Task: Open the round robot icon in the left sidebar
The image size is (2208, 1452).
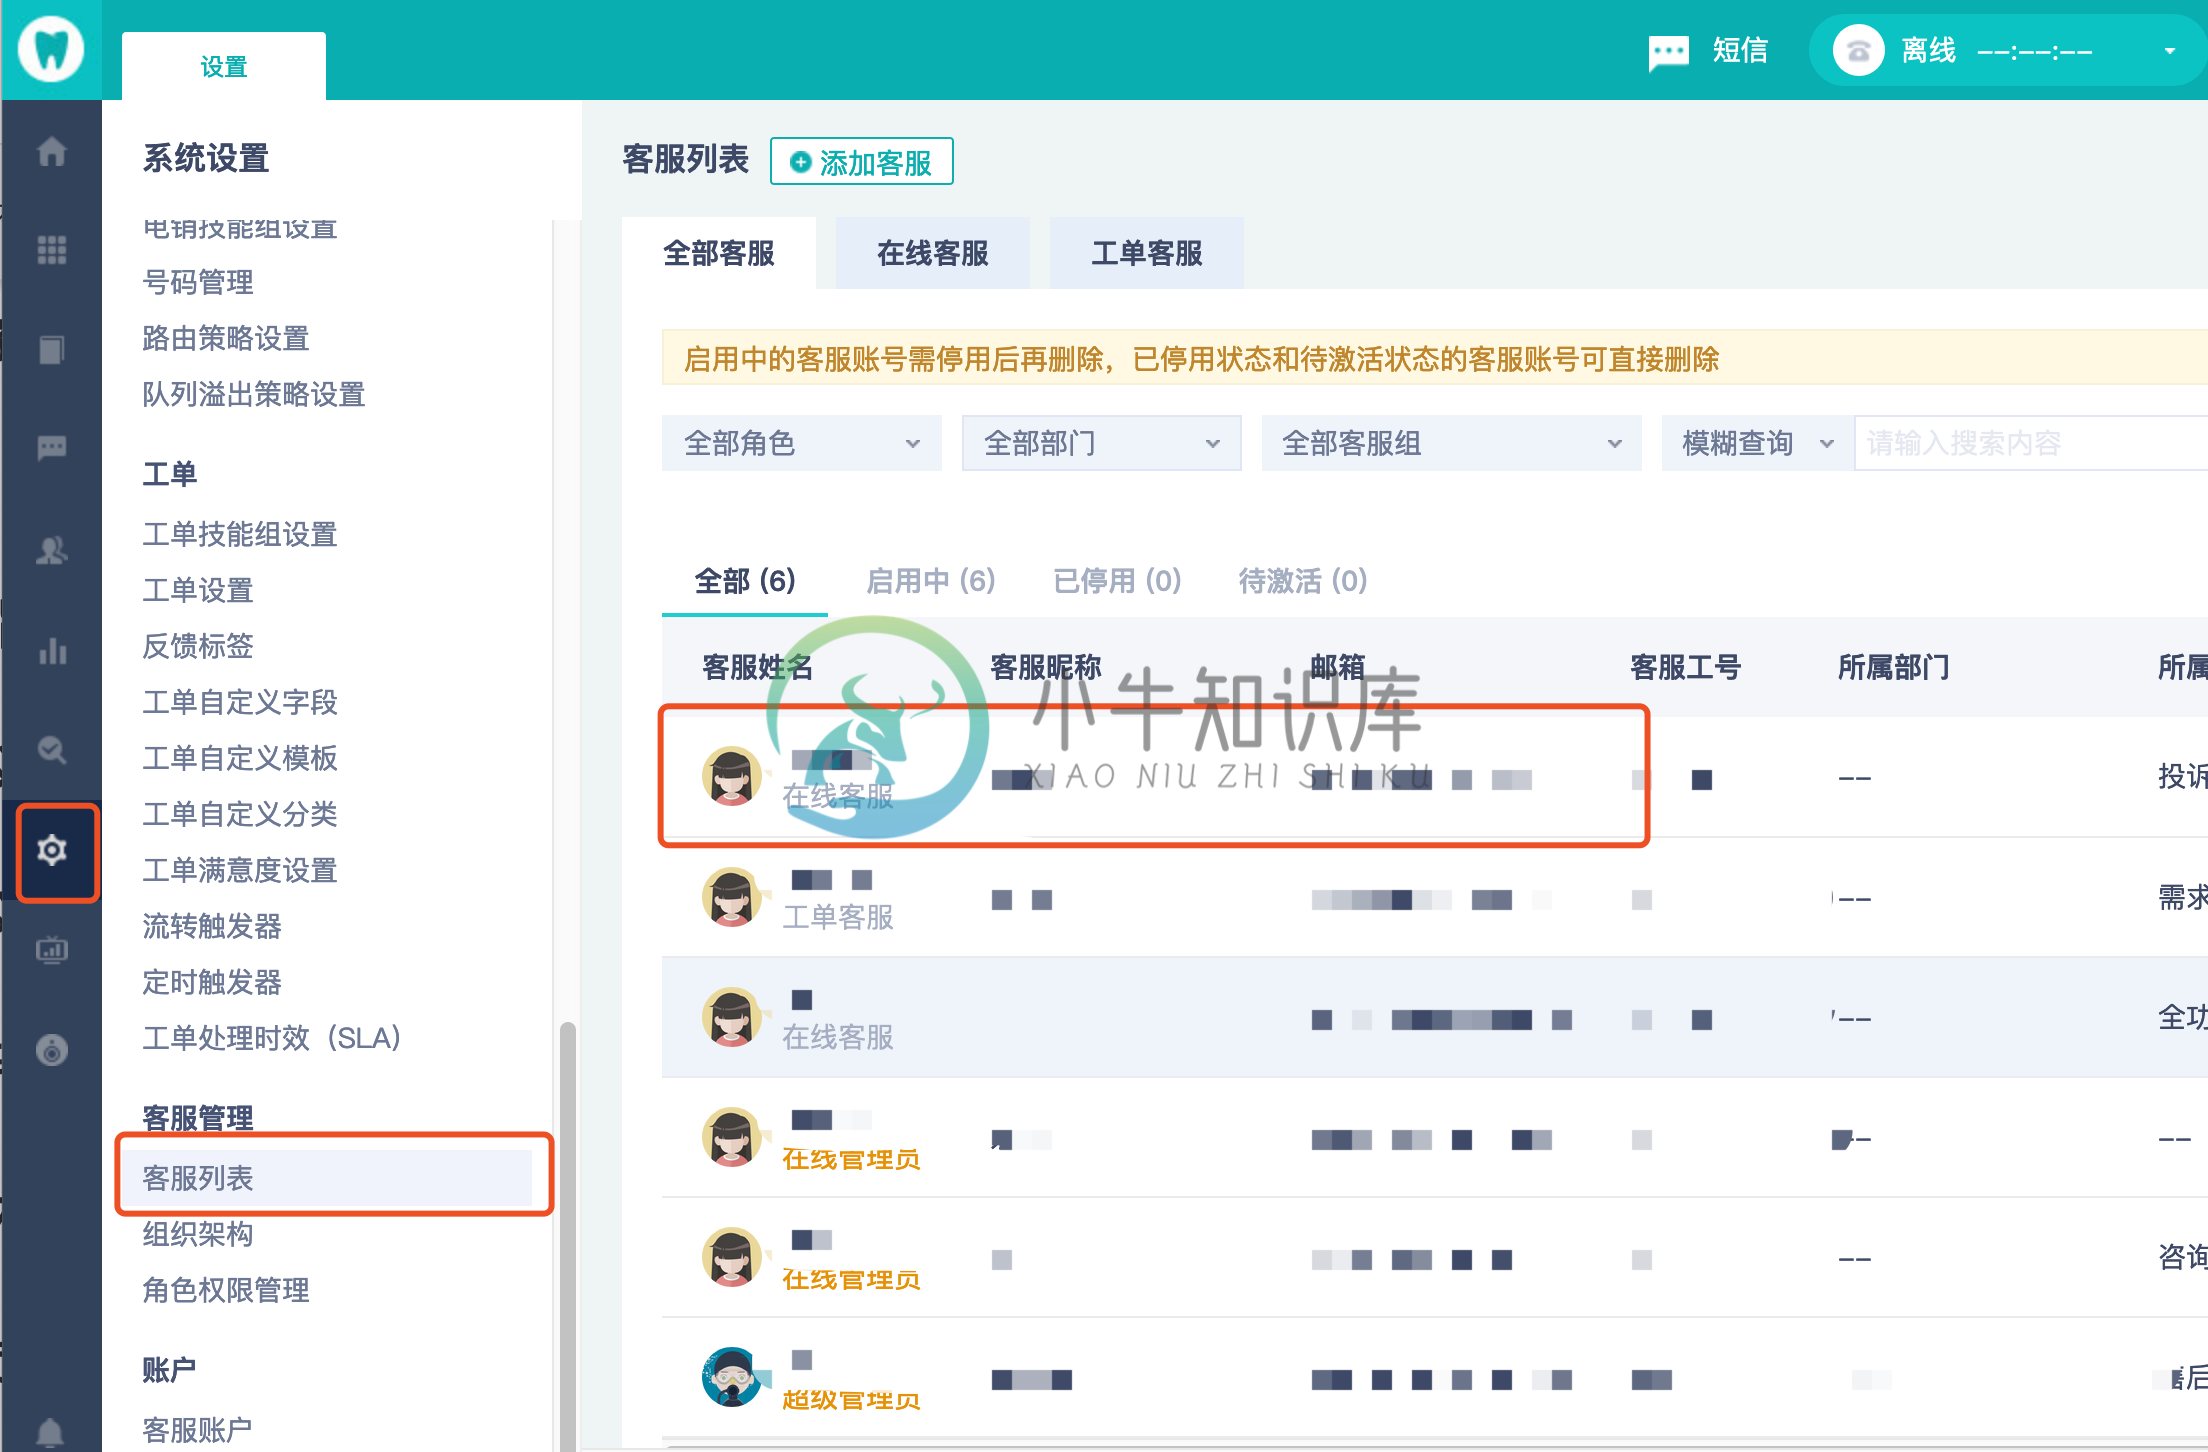Action: pos(51,1050)
